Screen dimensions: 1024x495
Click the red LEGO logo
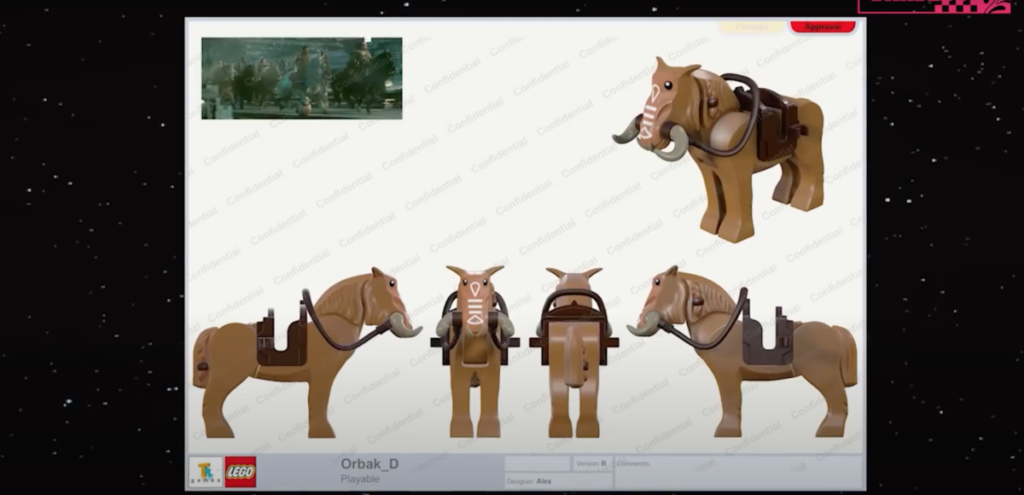click(240, 471)
